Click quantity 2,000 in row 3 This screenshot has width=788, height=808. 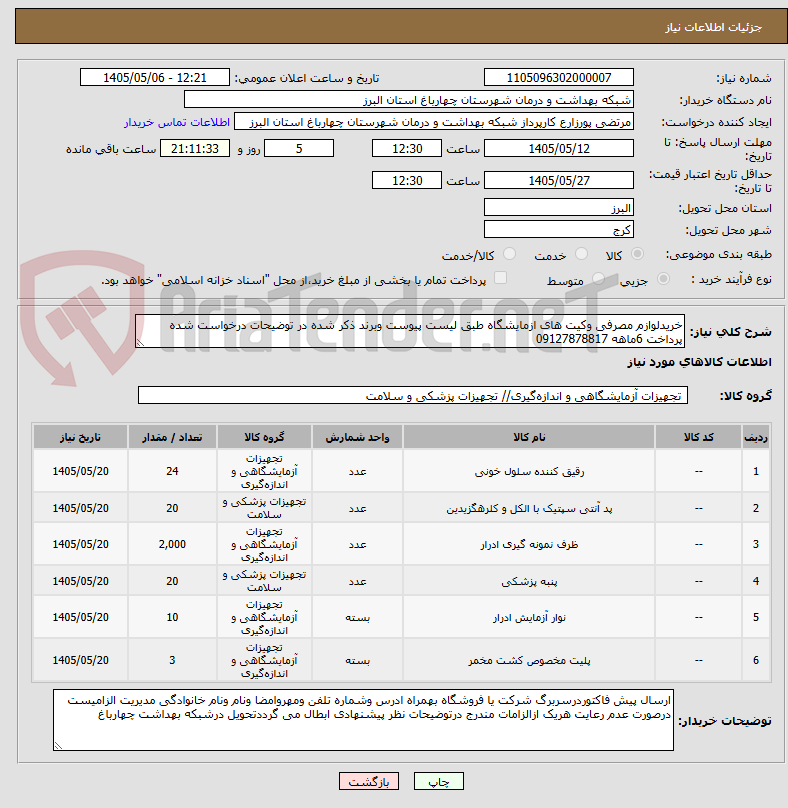tap(172, 544)
